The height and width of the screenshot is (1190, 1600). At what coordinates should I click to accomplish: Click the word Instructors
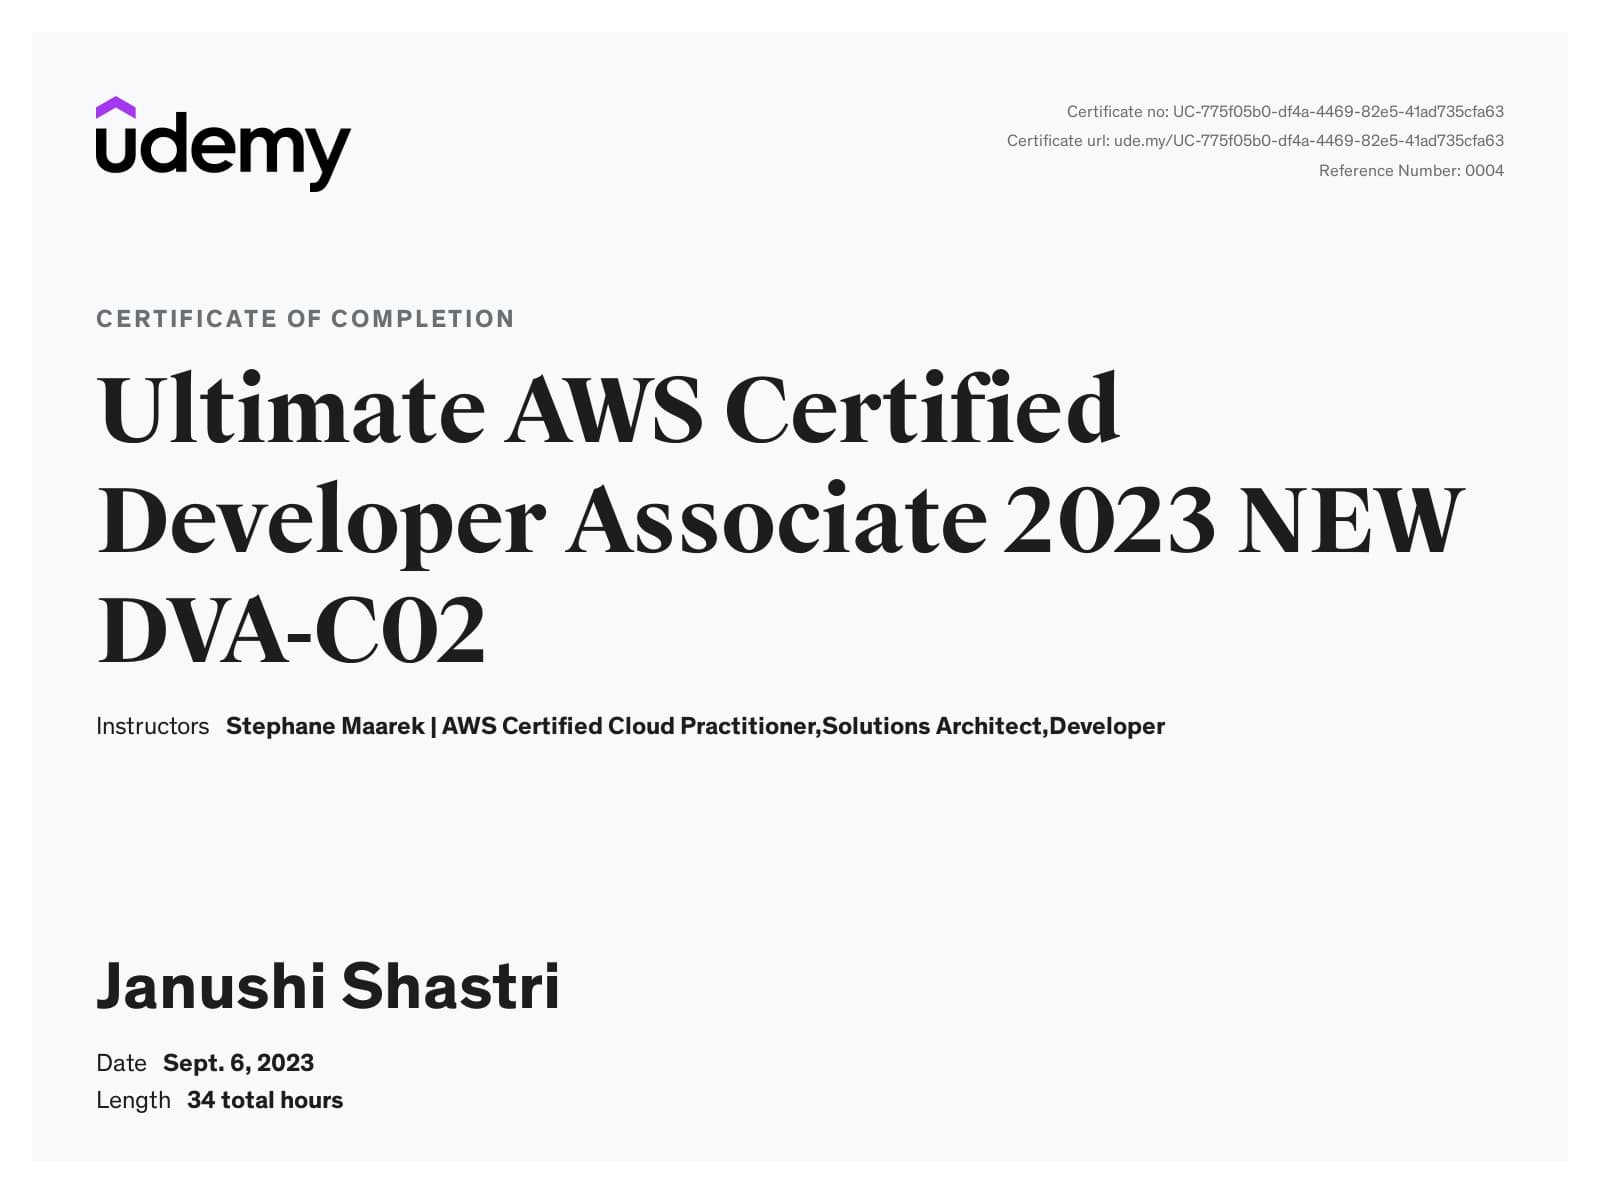[151, 726]
